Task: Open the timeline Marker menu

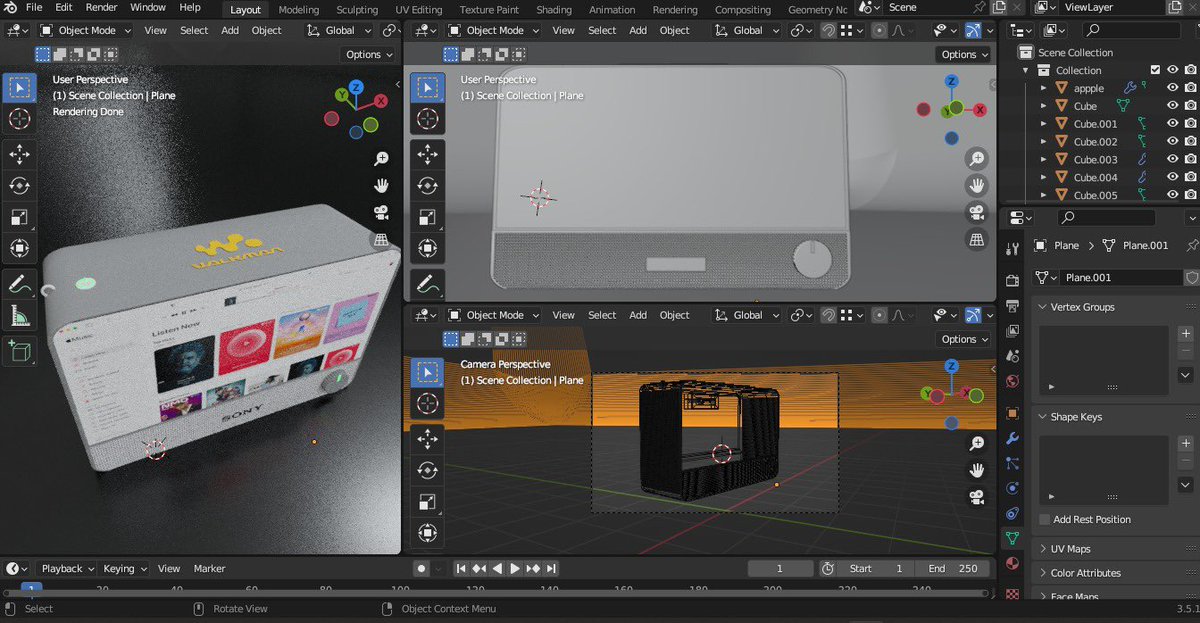Action: pos(209,568)
